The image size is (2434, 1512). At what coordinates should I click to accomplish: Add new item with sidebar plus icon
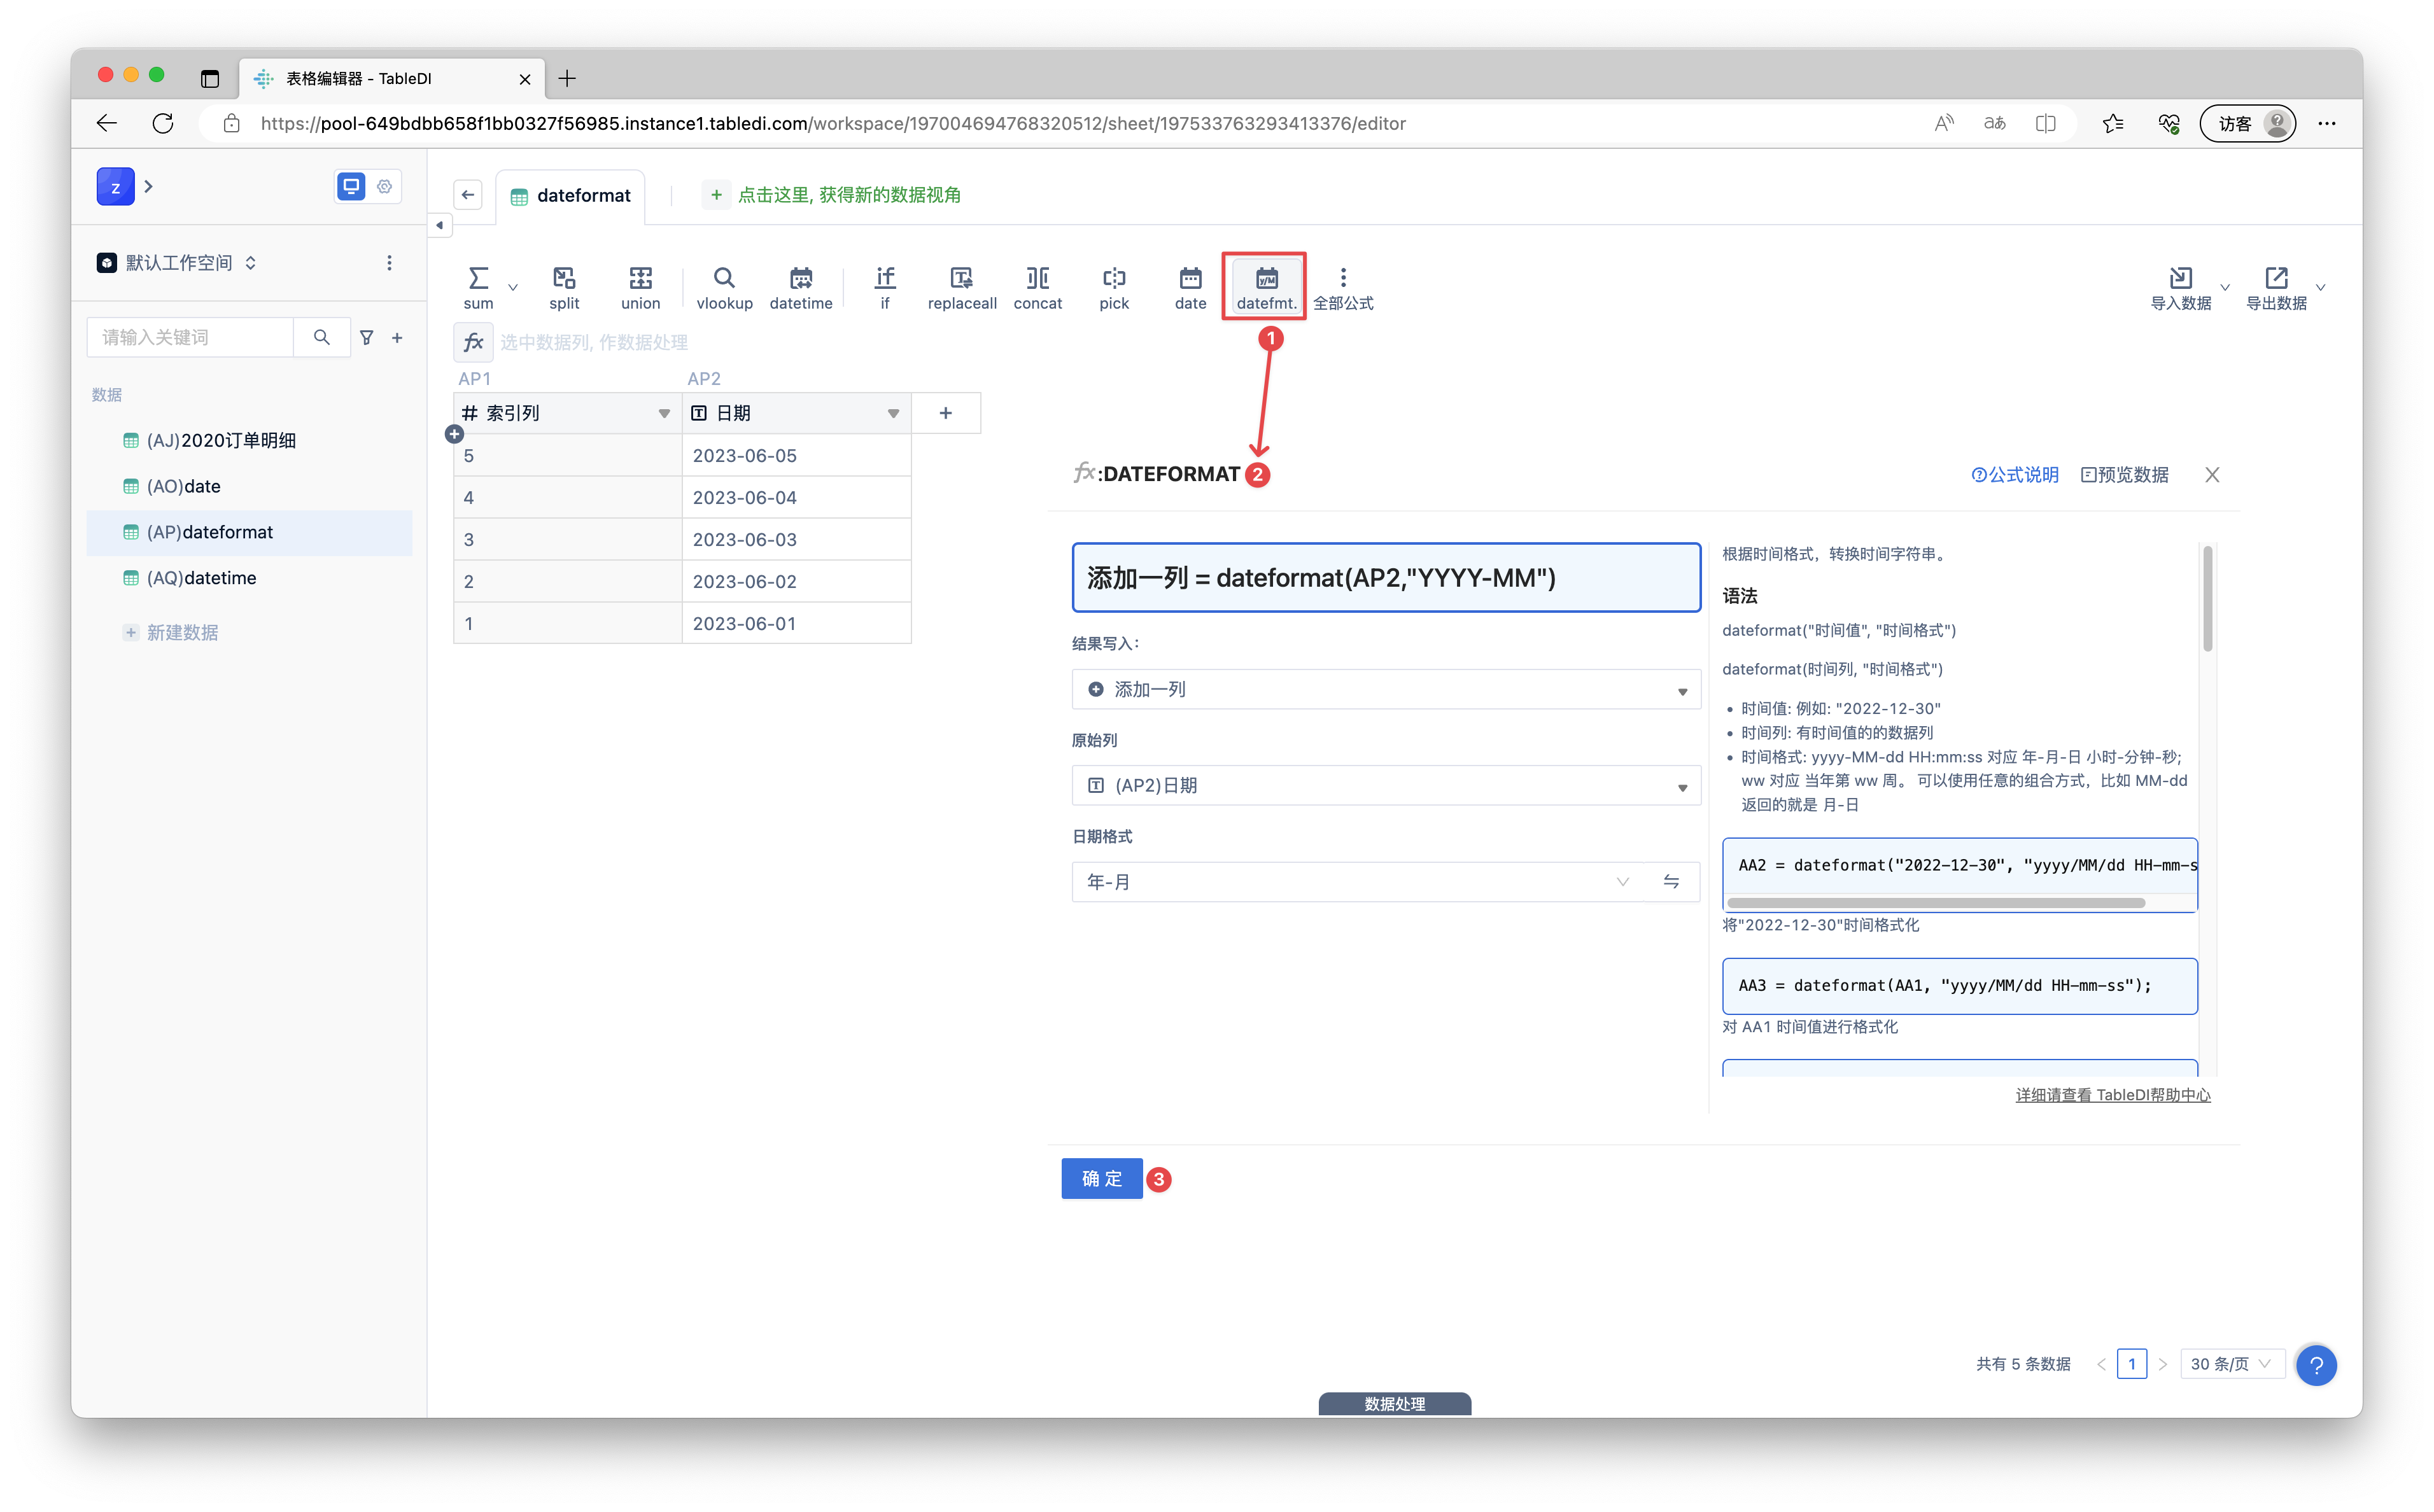pyautogui.click(x=397, y=338)
